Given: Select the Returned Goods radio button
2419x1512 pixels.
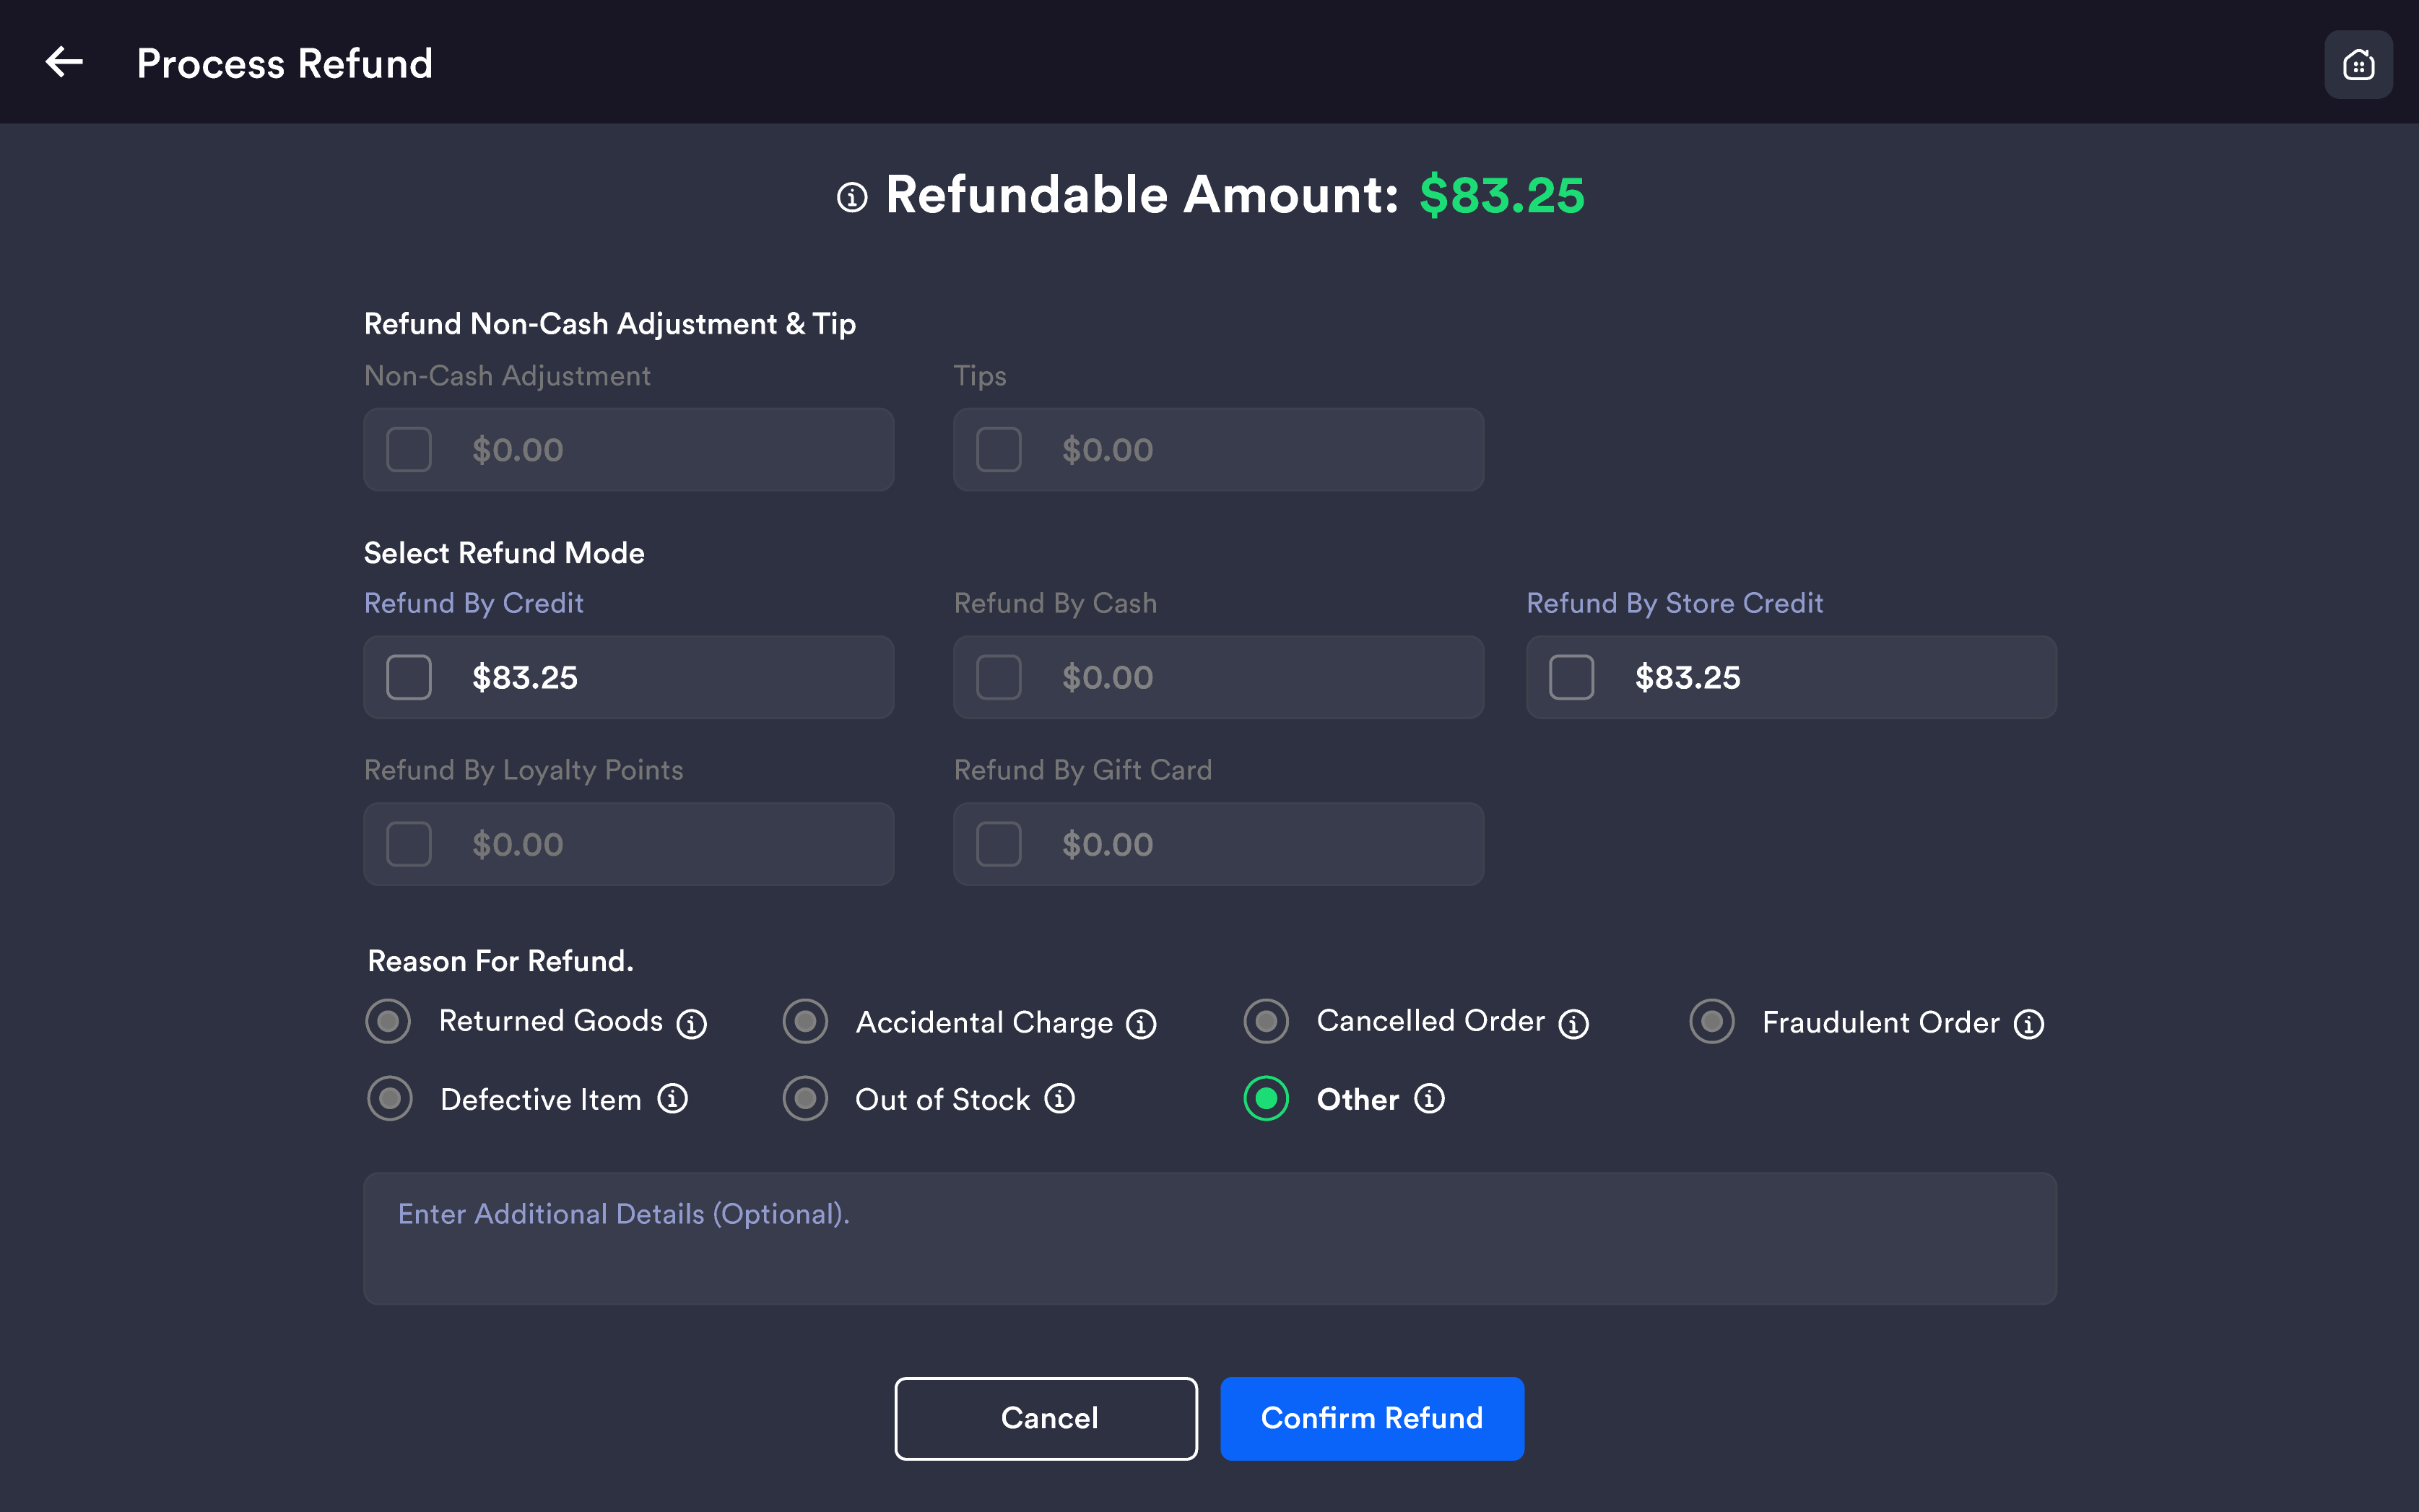Looking at the screenshot, I should point(388,1021).
